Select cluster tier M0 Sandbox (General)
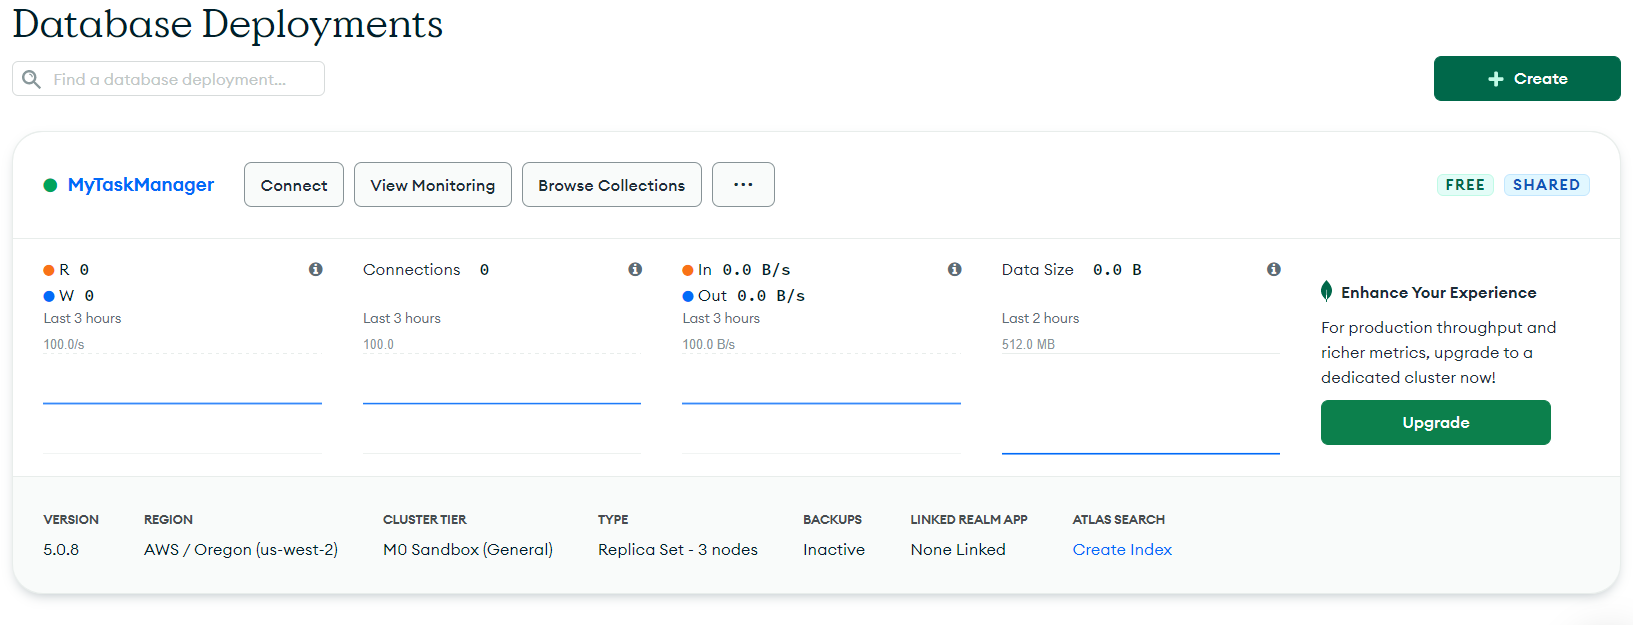The width and height of the screenshot is (1633, 625). pyautogui.click(x=468, y=550)
